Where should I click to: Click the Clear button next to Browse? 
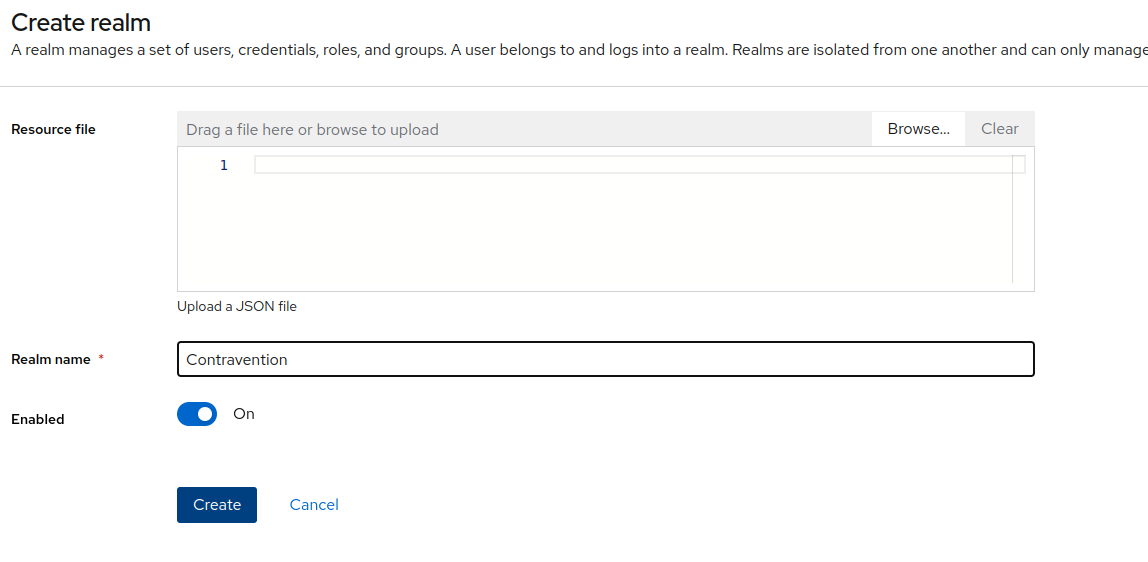(999, 129)
